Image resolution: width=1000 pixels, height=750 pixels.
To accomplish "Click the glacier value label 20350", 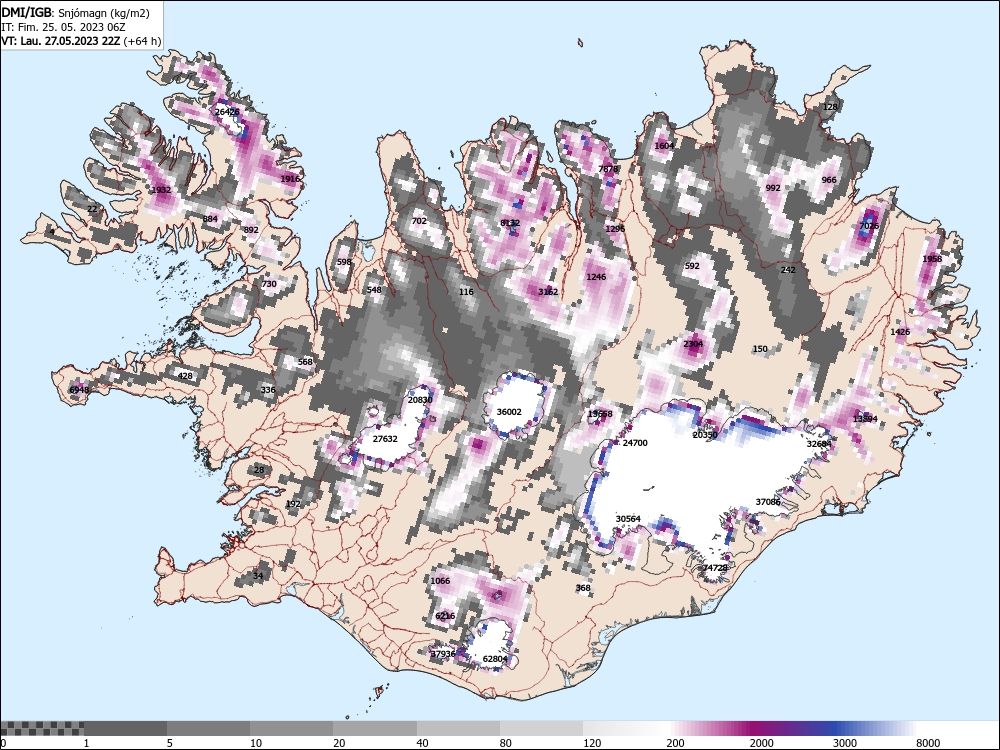I will (x=705, y=436).
